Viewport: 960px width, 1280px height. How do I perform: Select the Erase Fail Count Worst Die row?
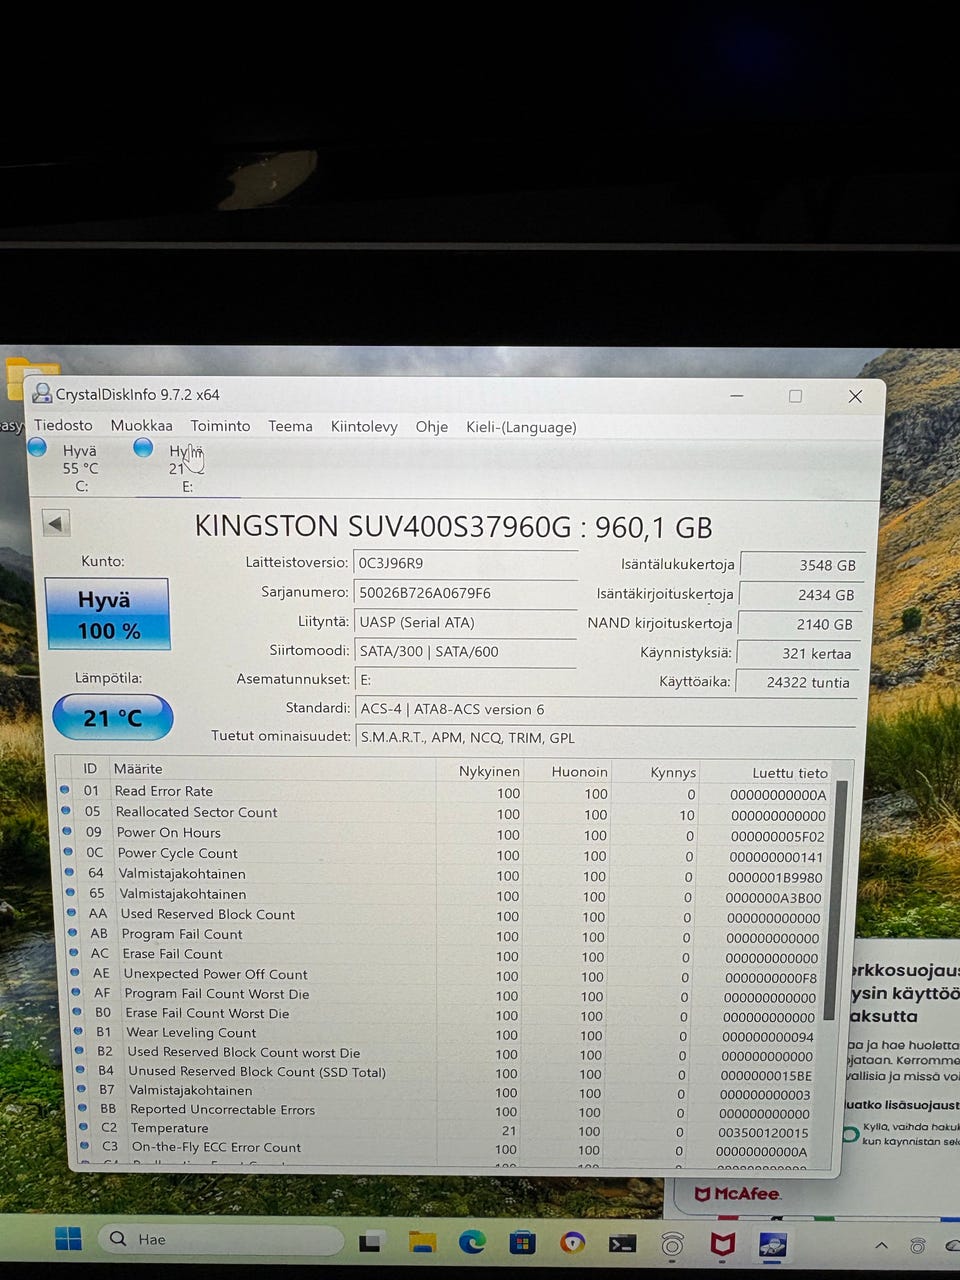tap(446, 1013)
